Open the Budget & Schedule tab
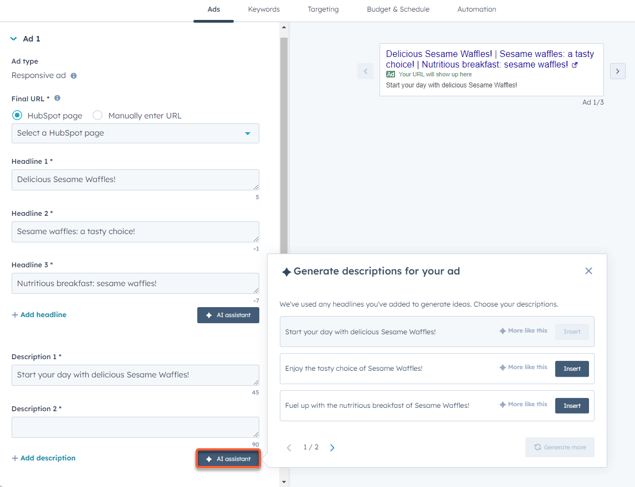The width and height of the screenshot is (635, 487). pos(397,10)
